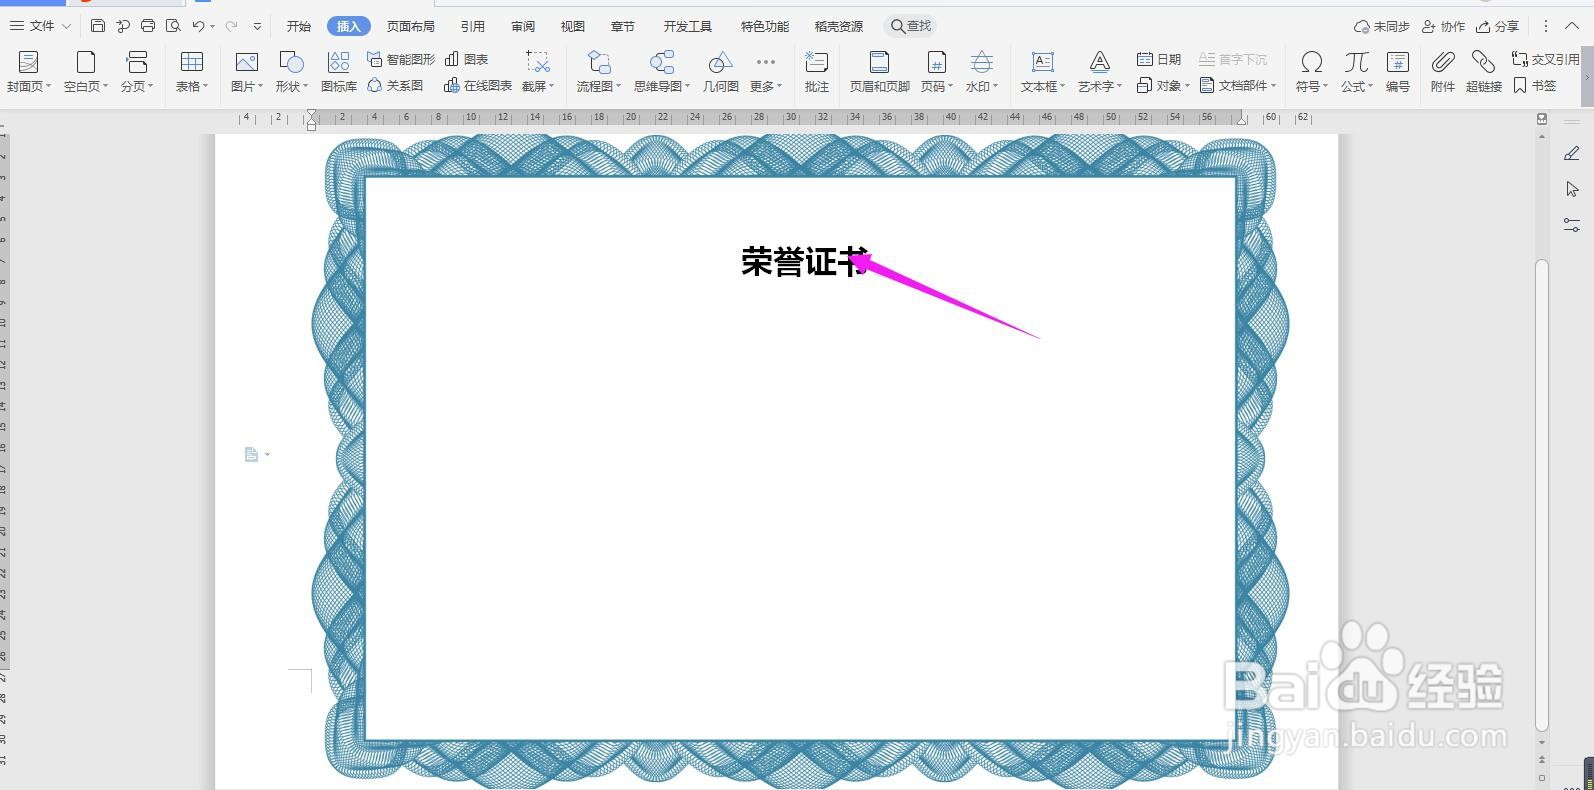Screen dimensions: 1594x790
Task: Insert a bookmark
Action: point(1535,86)
